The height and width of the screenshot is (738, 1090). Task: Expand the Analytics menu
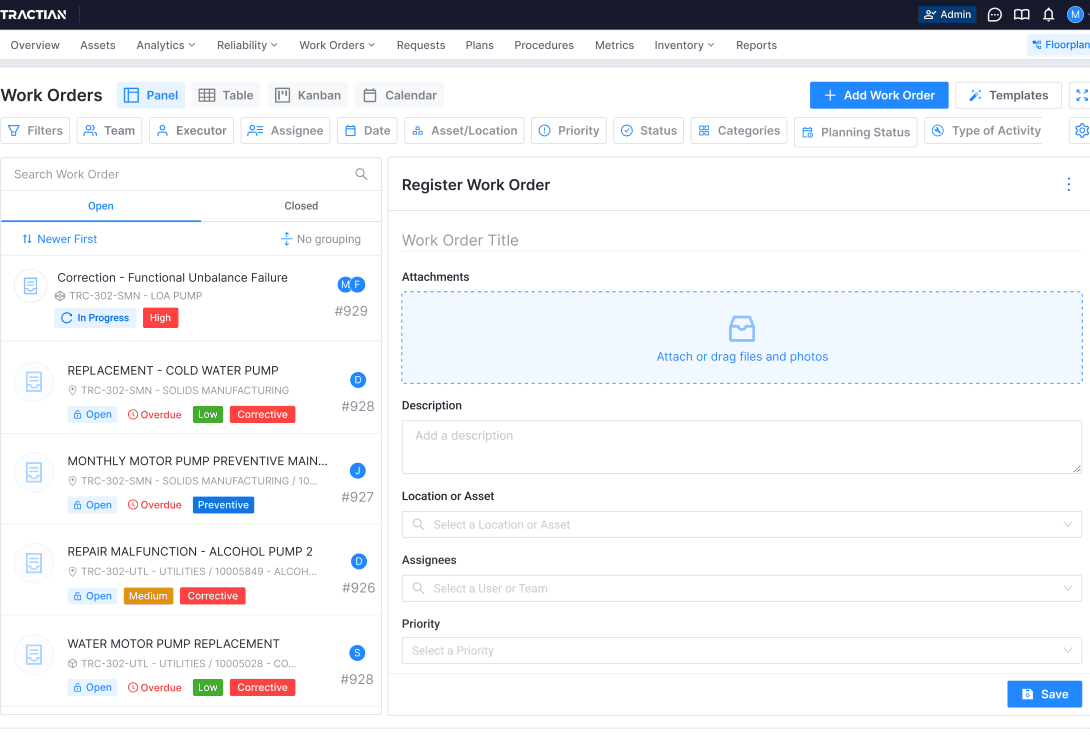165,45
